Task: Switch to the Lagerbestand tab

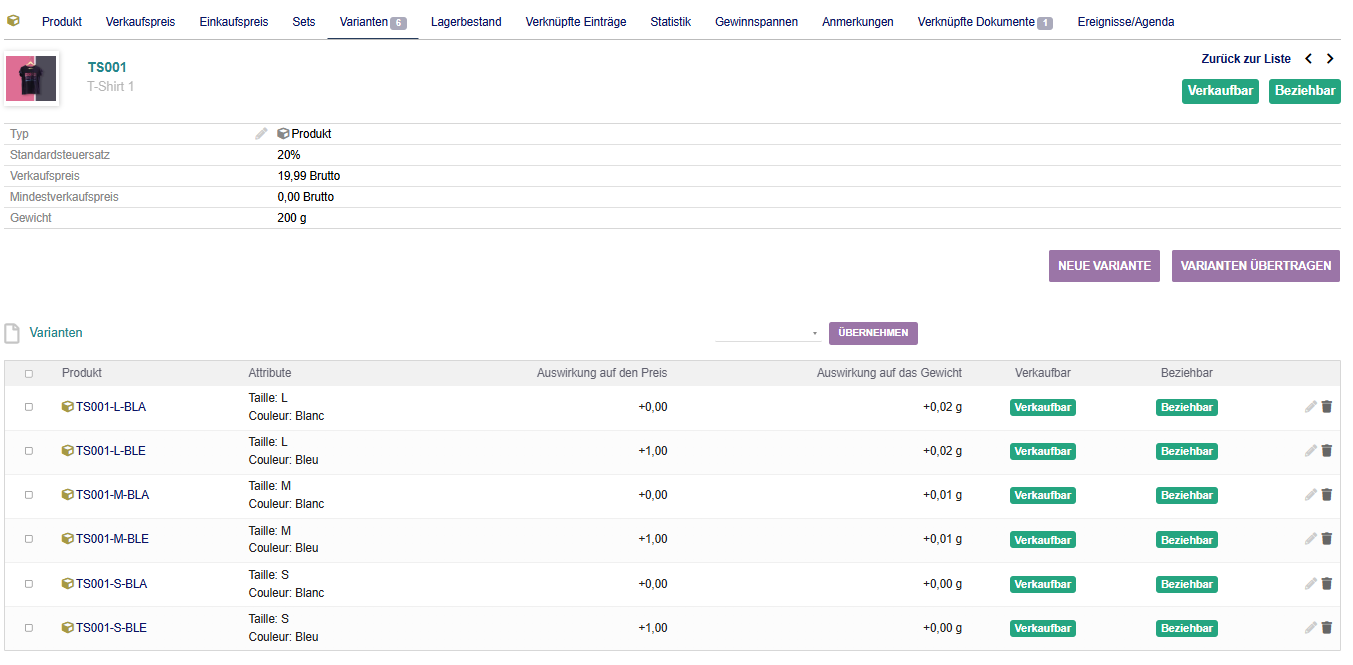Action: [466, 22]
